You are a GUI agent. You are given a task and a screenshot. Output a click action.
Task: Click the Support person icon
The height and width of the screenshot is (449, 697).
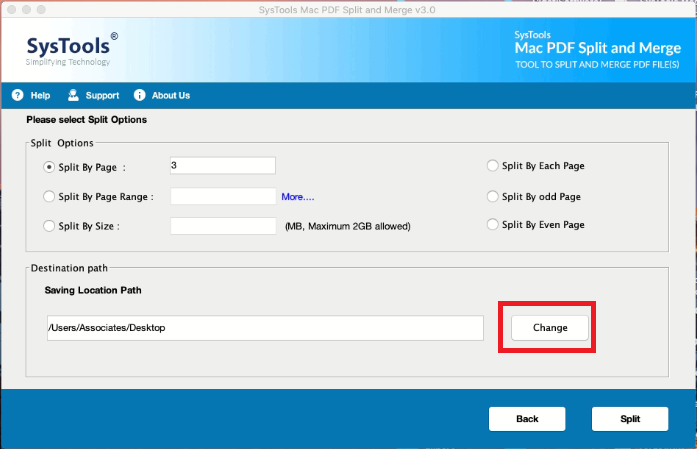click(73, 95)
